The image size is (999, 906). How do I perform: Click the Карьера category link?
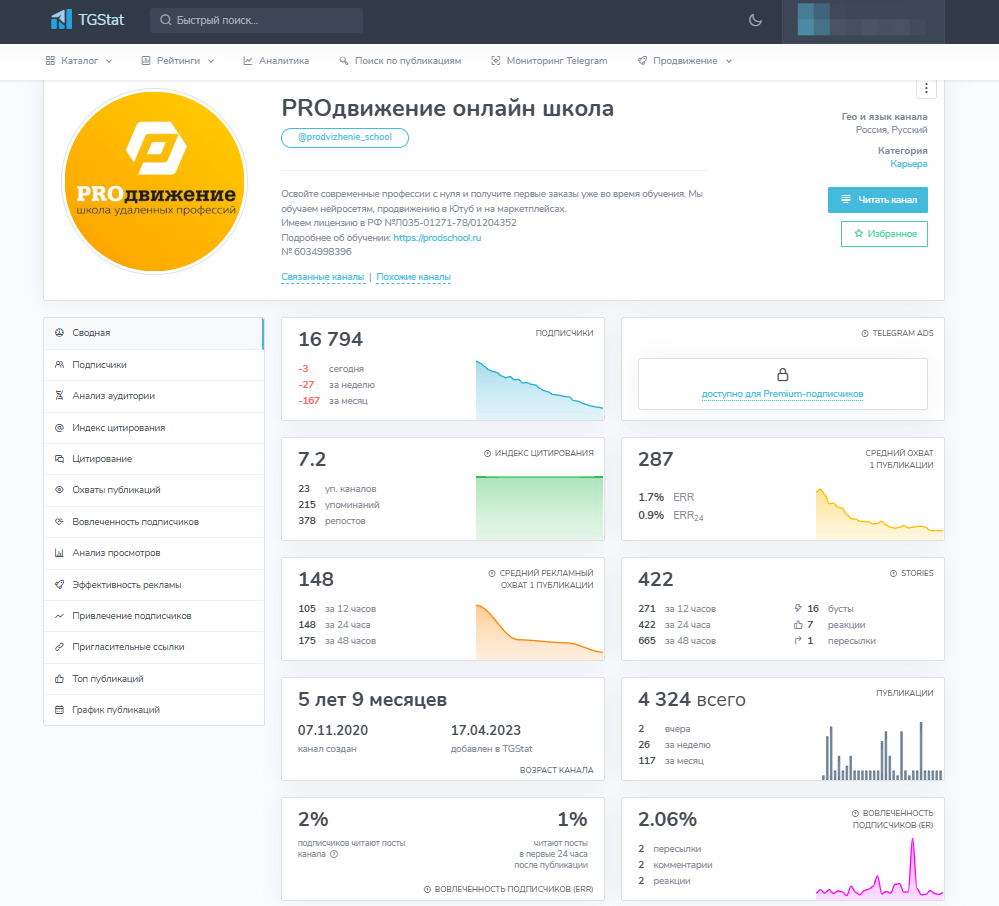(909, 164)
